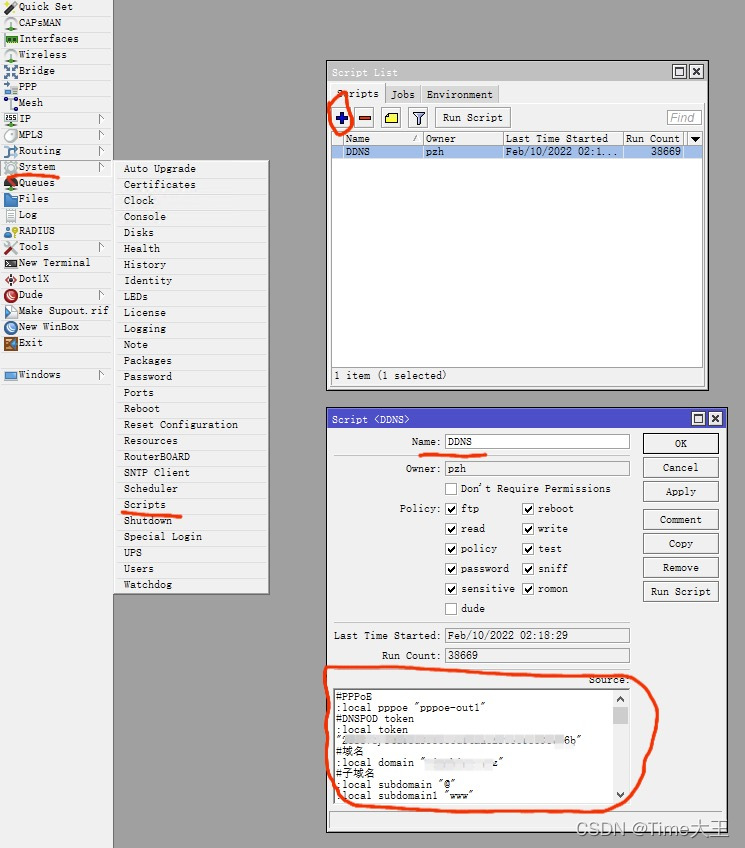Click the yellow comment icon in Script List
The width and height of the screenshot is (745, 848).
391,118
